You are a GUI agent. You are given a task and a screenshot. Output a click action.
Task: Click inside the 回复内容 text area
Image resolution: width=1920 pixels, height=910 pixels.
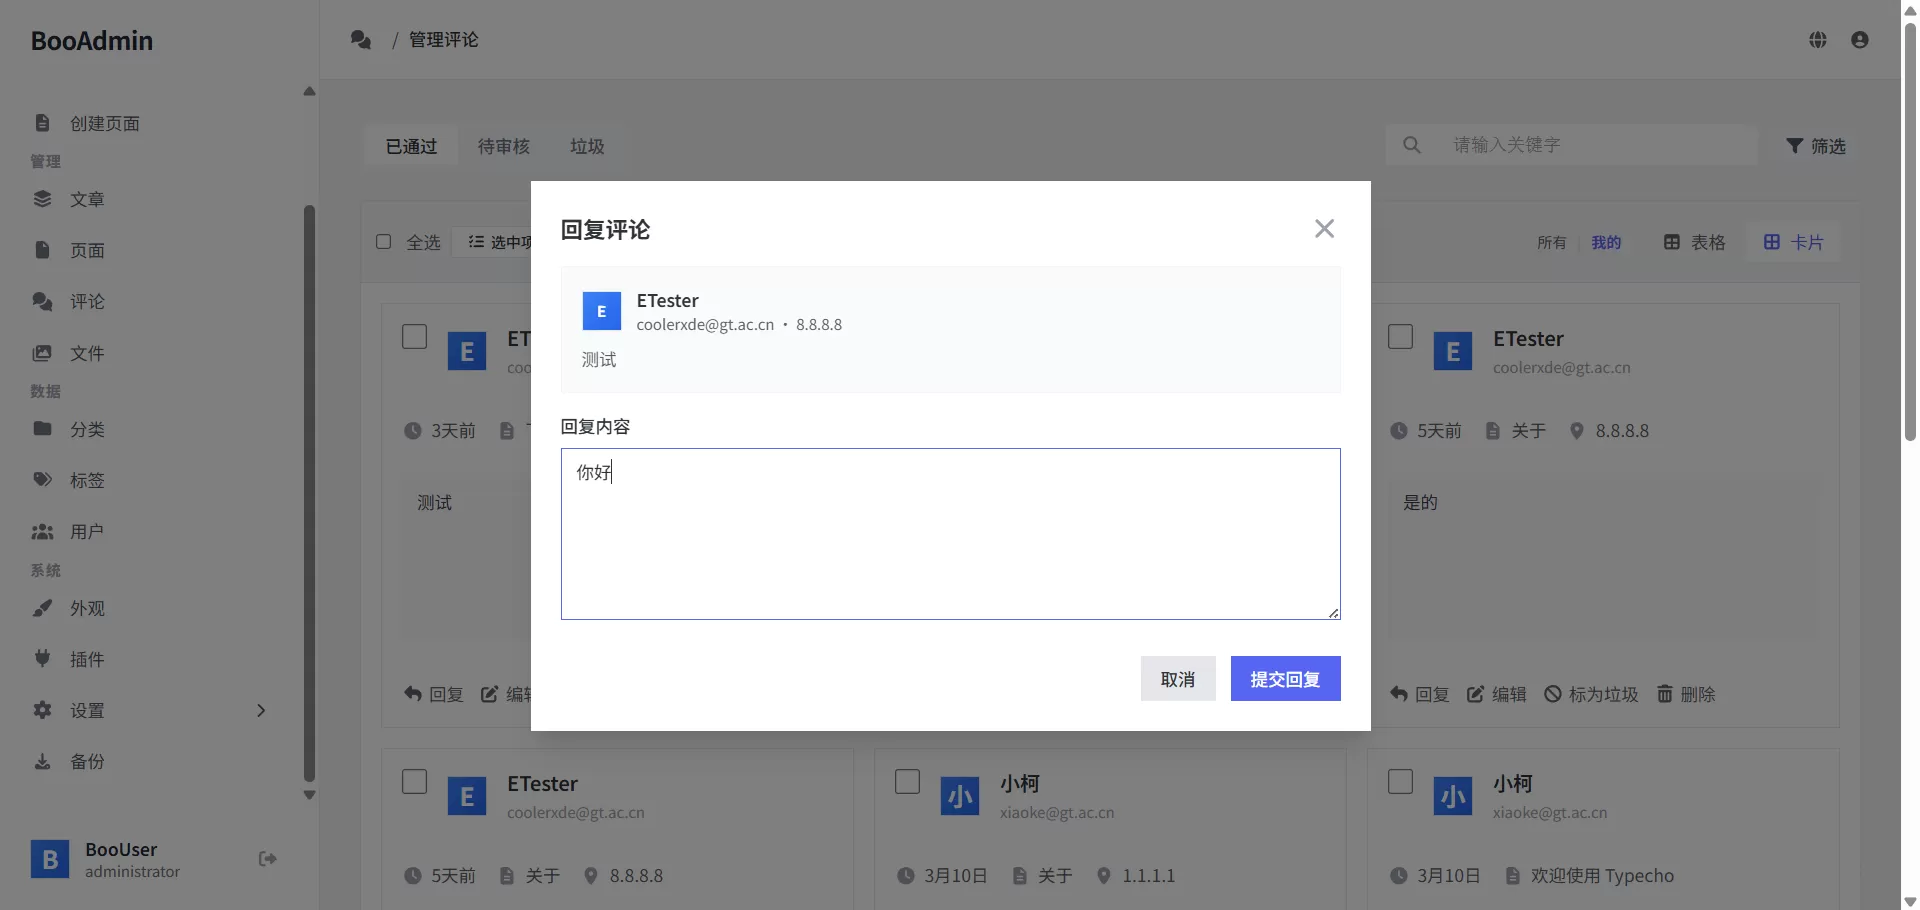pyautogui.click(x=950, y=534)
